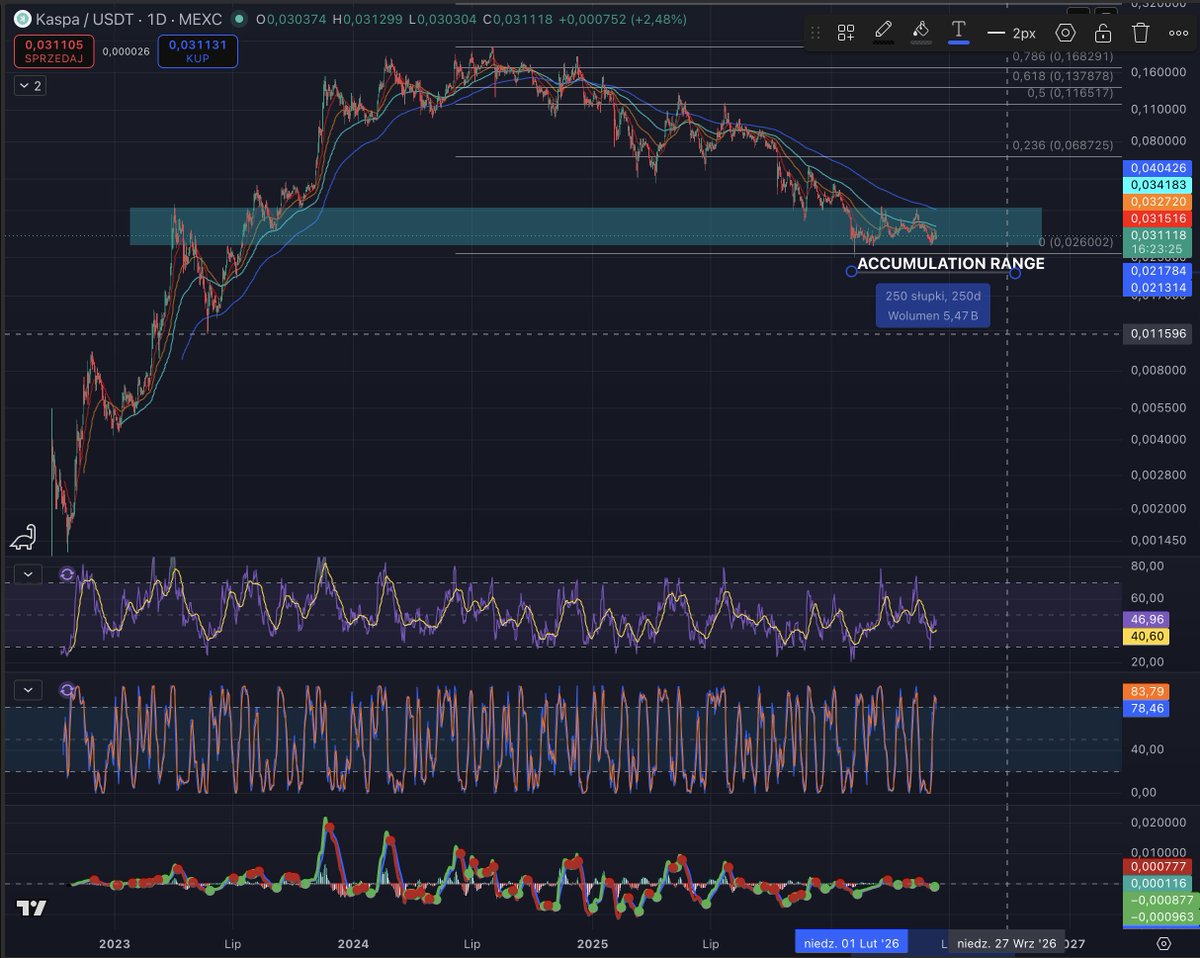Choose the text color T tool
The height and width of the screenshot is (958, 1200).
(959, 31)
